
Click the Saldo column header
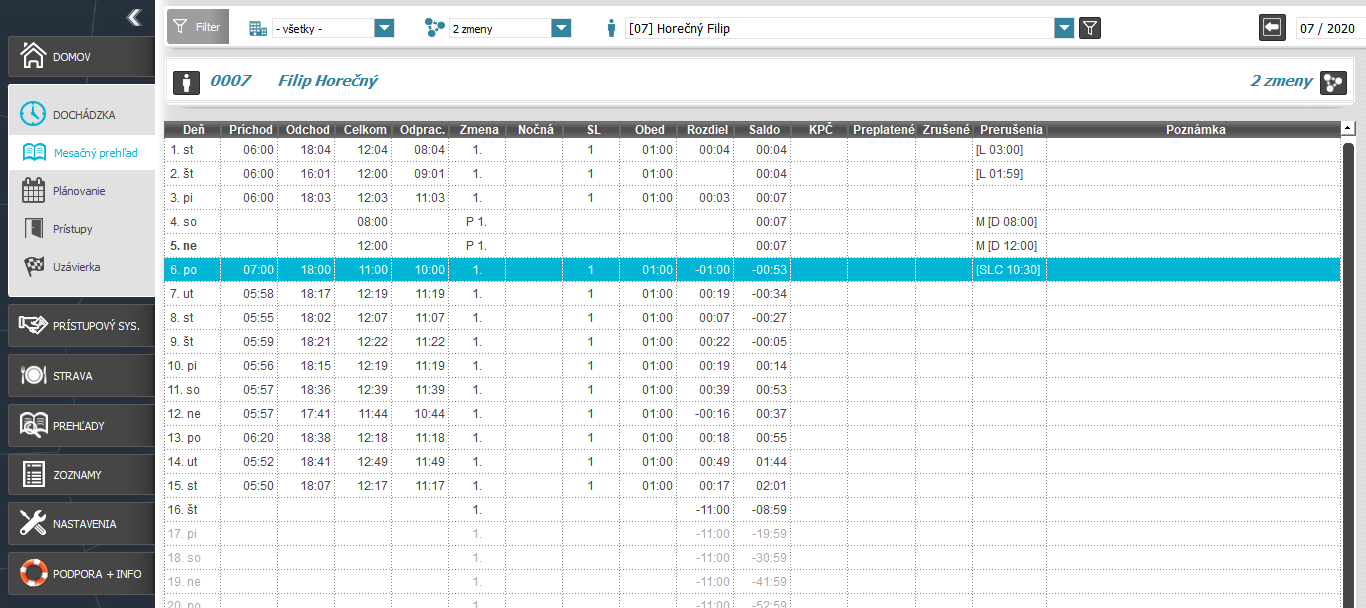(763, 130)
